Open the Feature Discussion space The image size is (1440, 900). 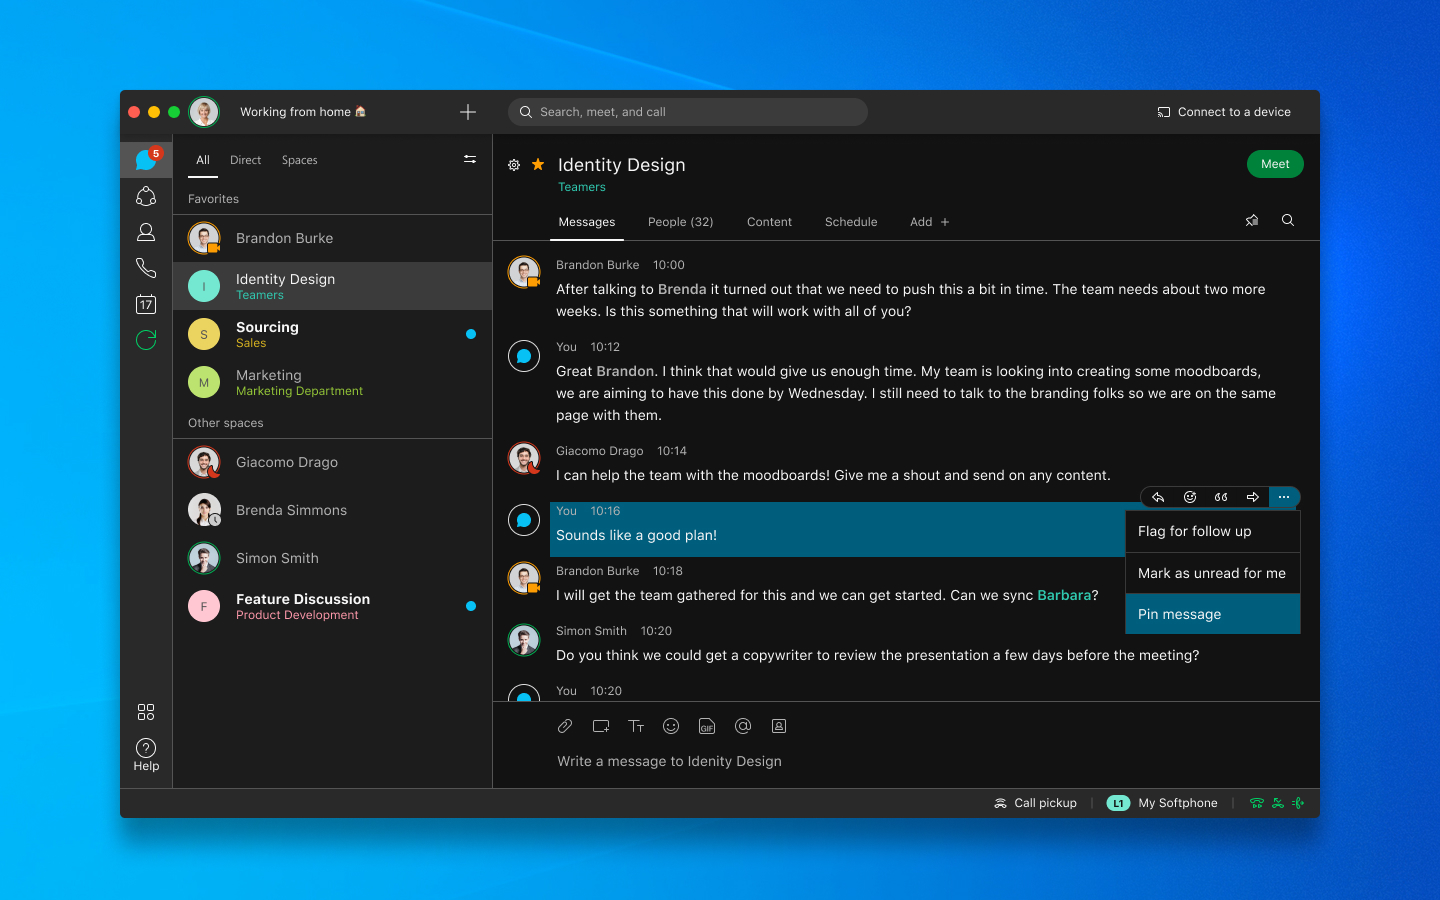332,606
